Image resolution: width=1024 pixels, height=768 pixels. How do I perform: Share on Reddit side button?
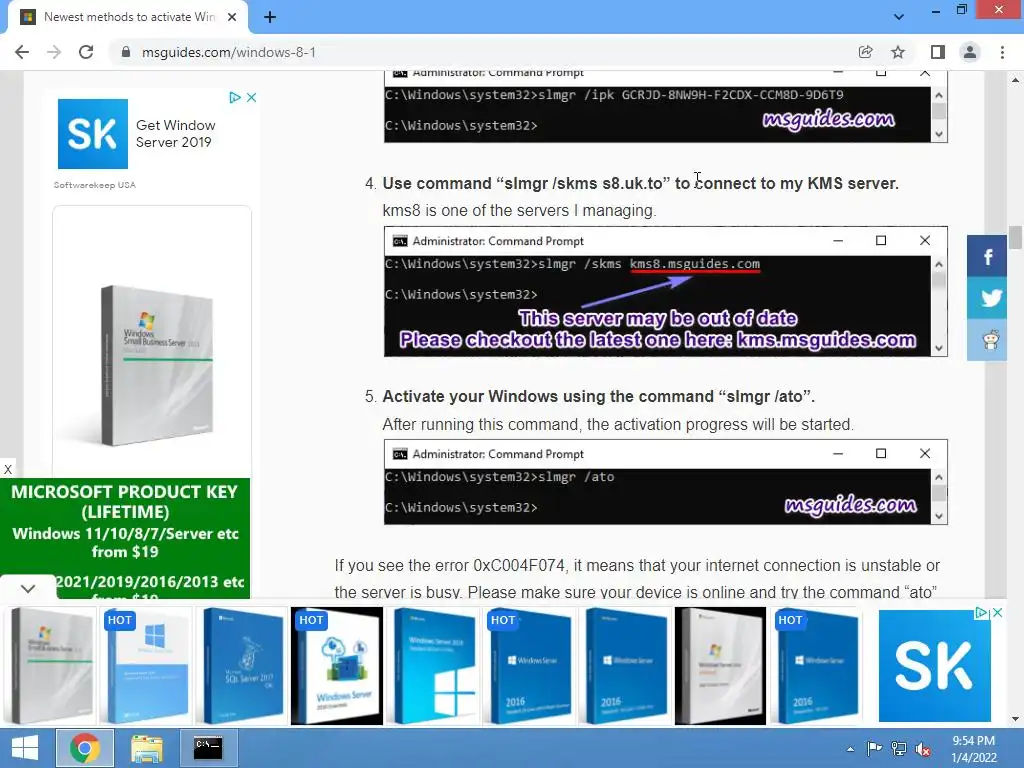click(x=987, y=340)
